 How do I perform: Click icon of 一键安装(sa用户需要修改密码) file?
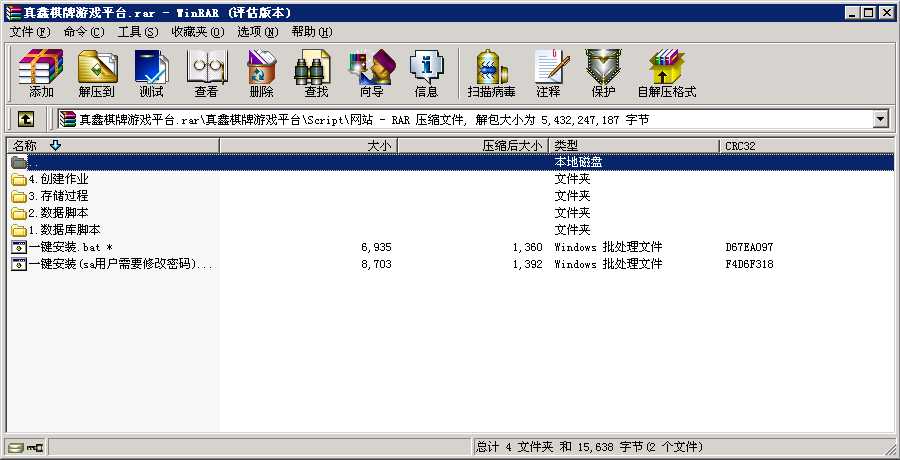(19, 264)
